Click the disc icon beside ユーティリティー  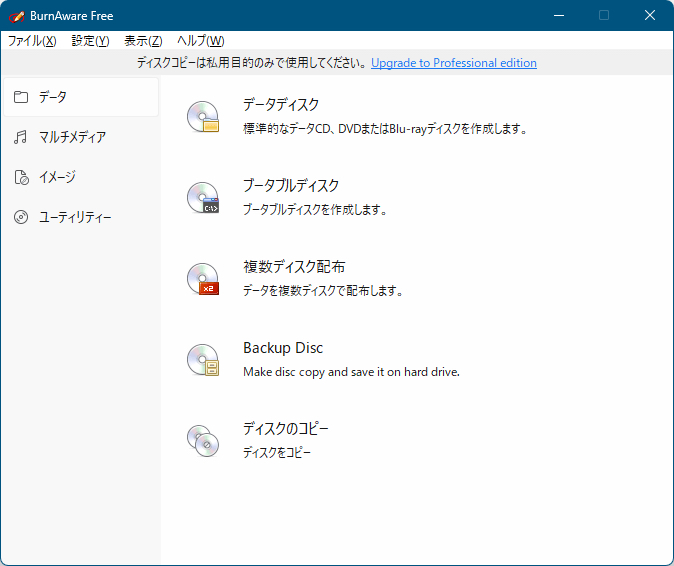point(21,217)
